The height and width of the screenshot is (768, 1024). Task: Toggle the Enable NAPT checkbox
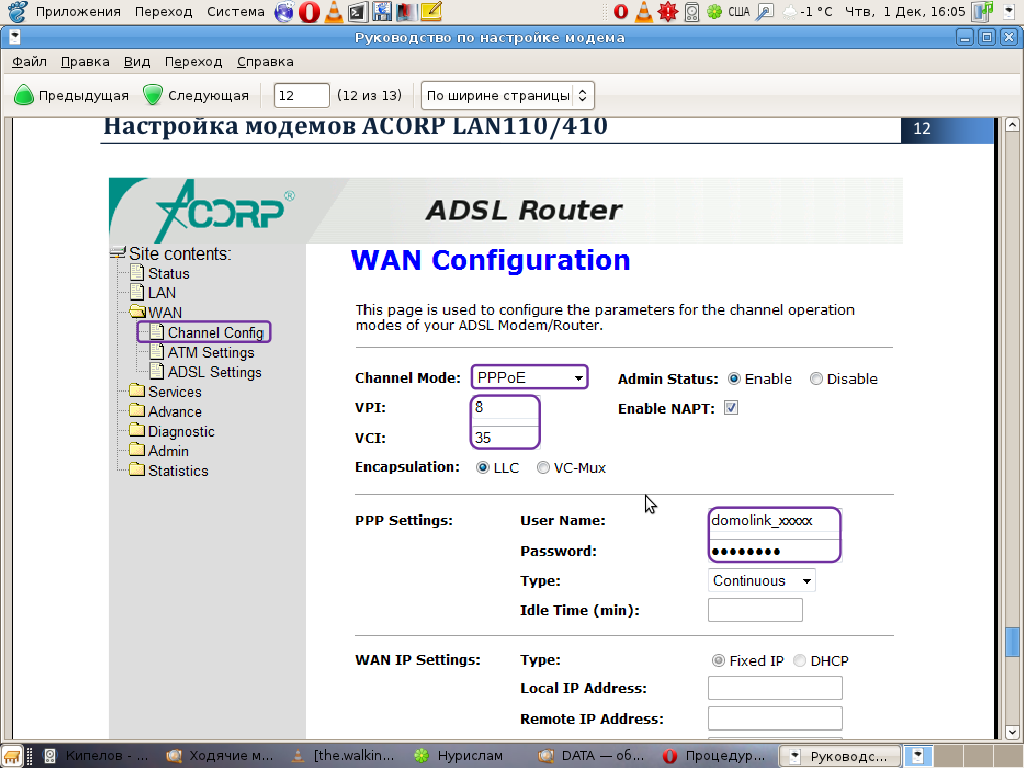[731, 408]
